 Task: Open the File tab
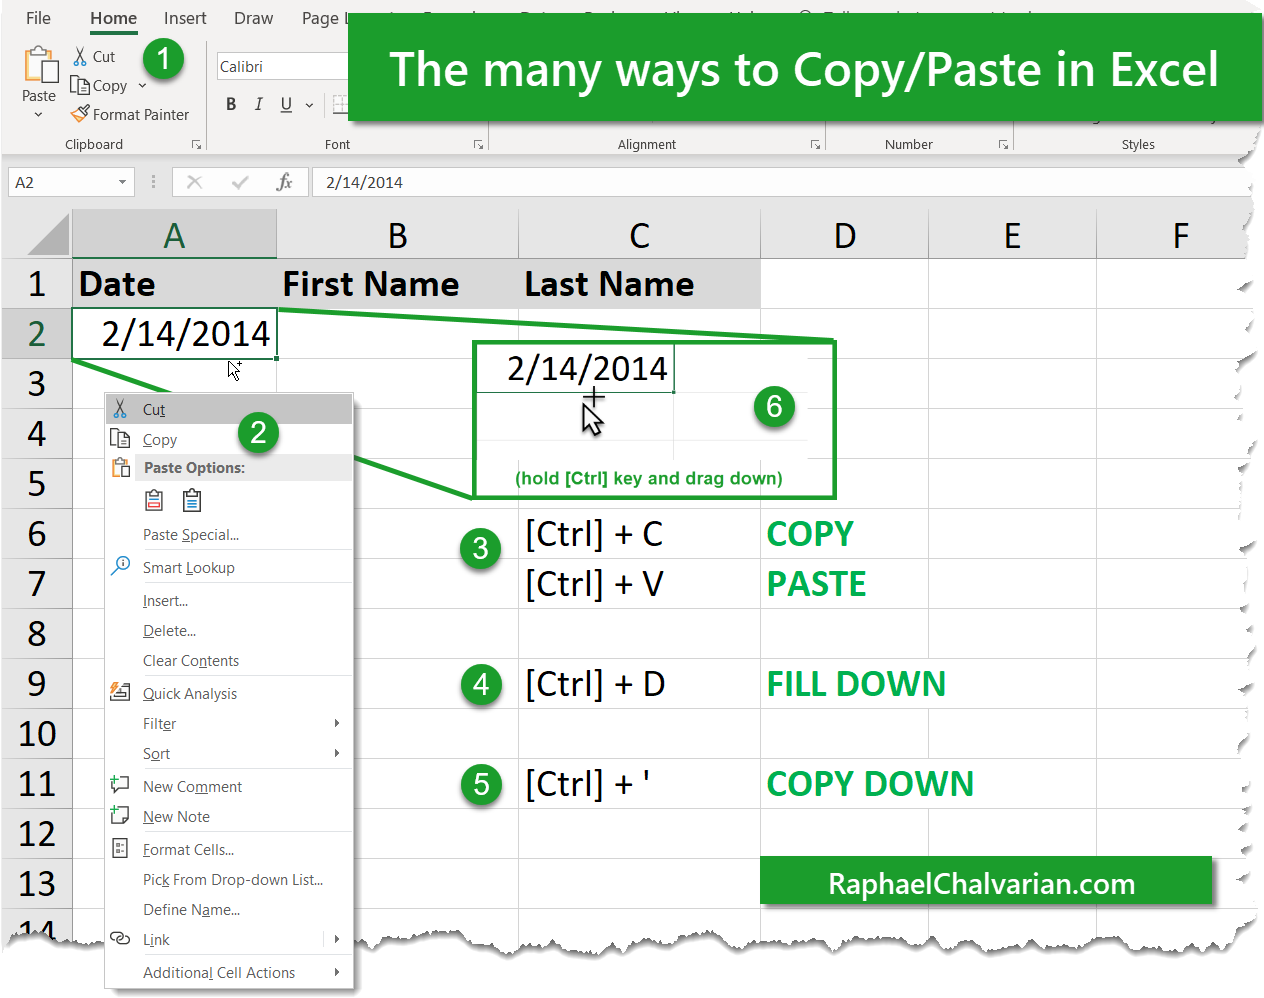[x=38, y=18]
